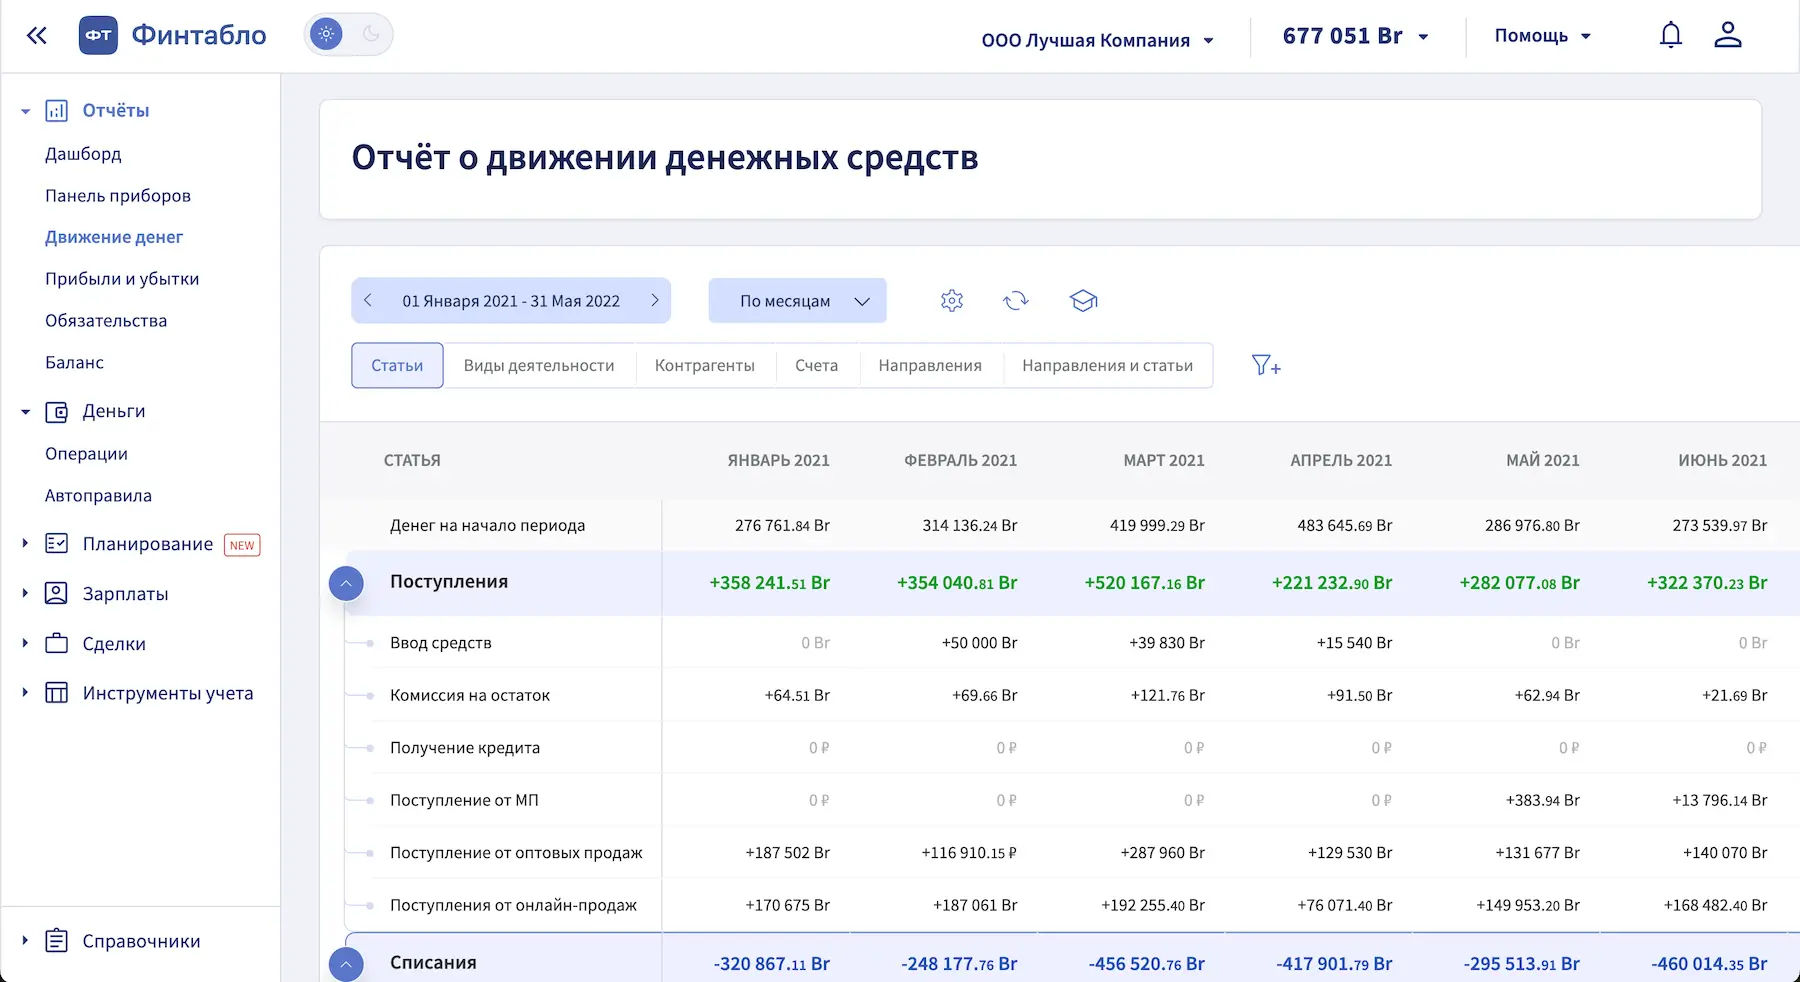Expand the Зарплаты sidebar section arrow
The height and width of the screenshot is (982, 1800).
[x=26, y=593]
